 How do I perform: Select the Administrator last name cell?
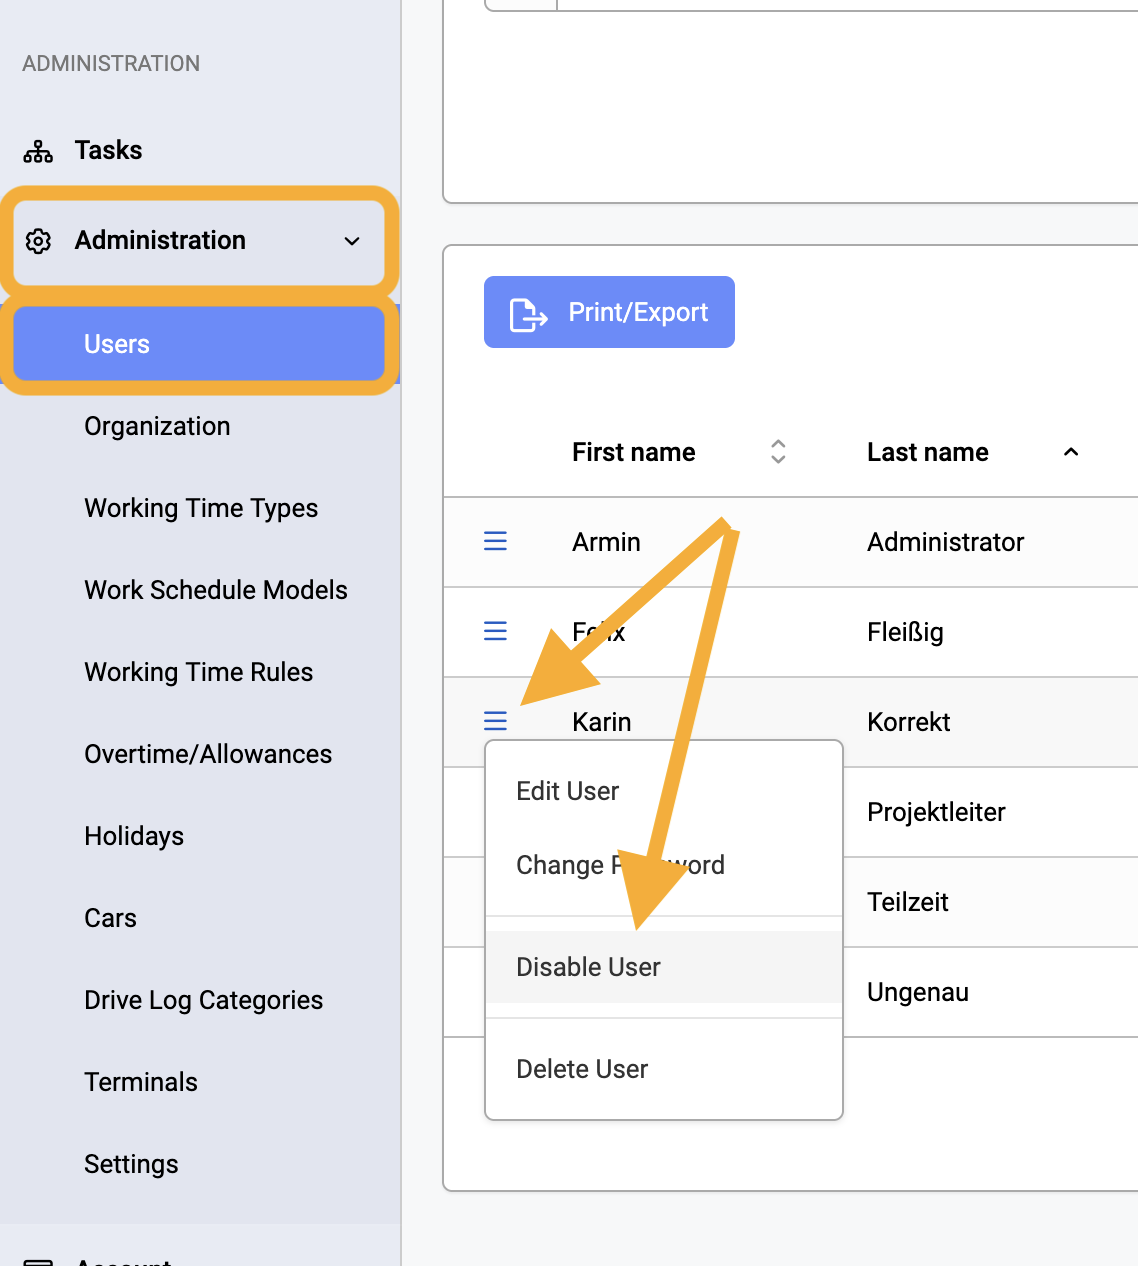945,542
